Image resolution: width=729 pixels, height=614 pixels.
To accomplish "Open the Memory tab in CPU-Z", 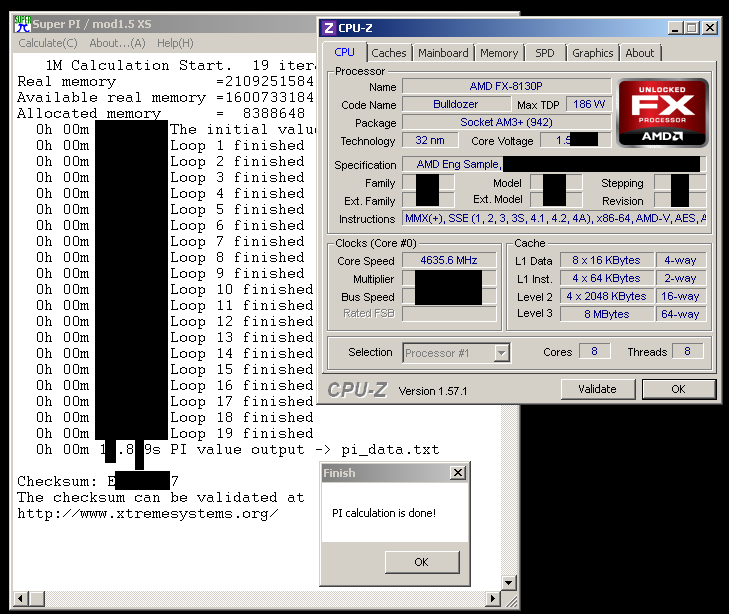I will 498,53.
